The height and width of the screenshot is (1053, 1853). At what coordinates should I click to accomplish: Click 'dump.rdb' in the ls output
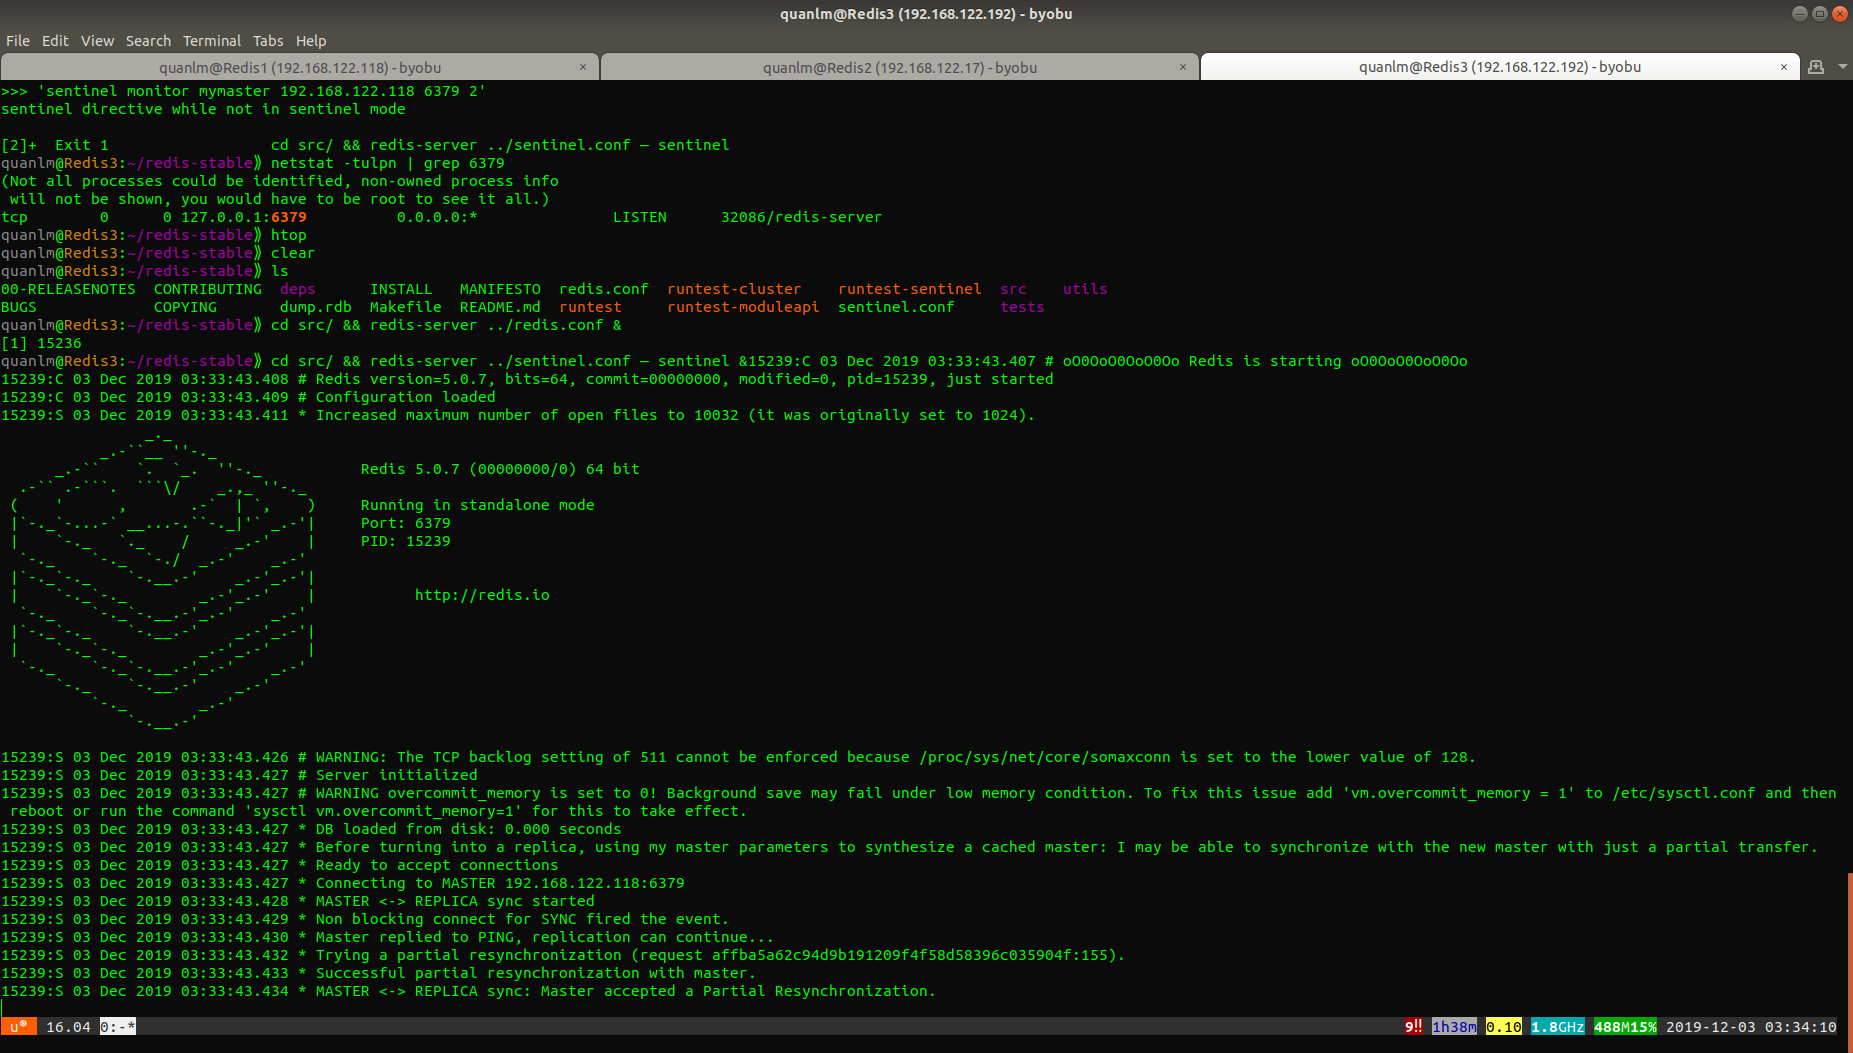(x=316, y=307)
